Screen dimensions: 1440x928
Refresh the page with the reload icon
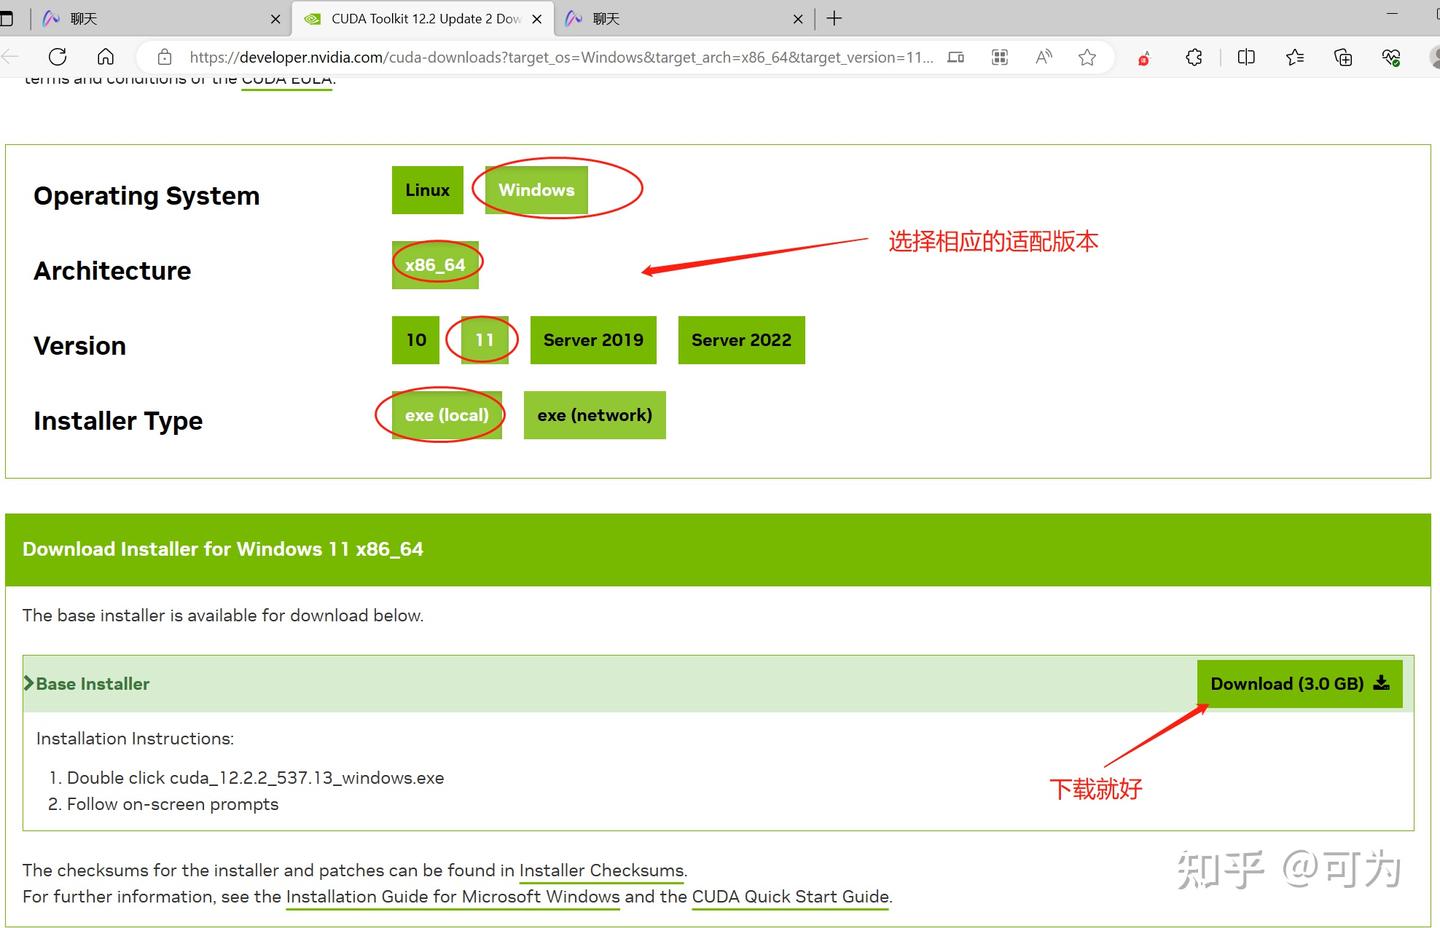click(x=58, y=57)
